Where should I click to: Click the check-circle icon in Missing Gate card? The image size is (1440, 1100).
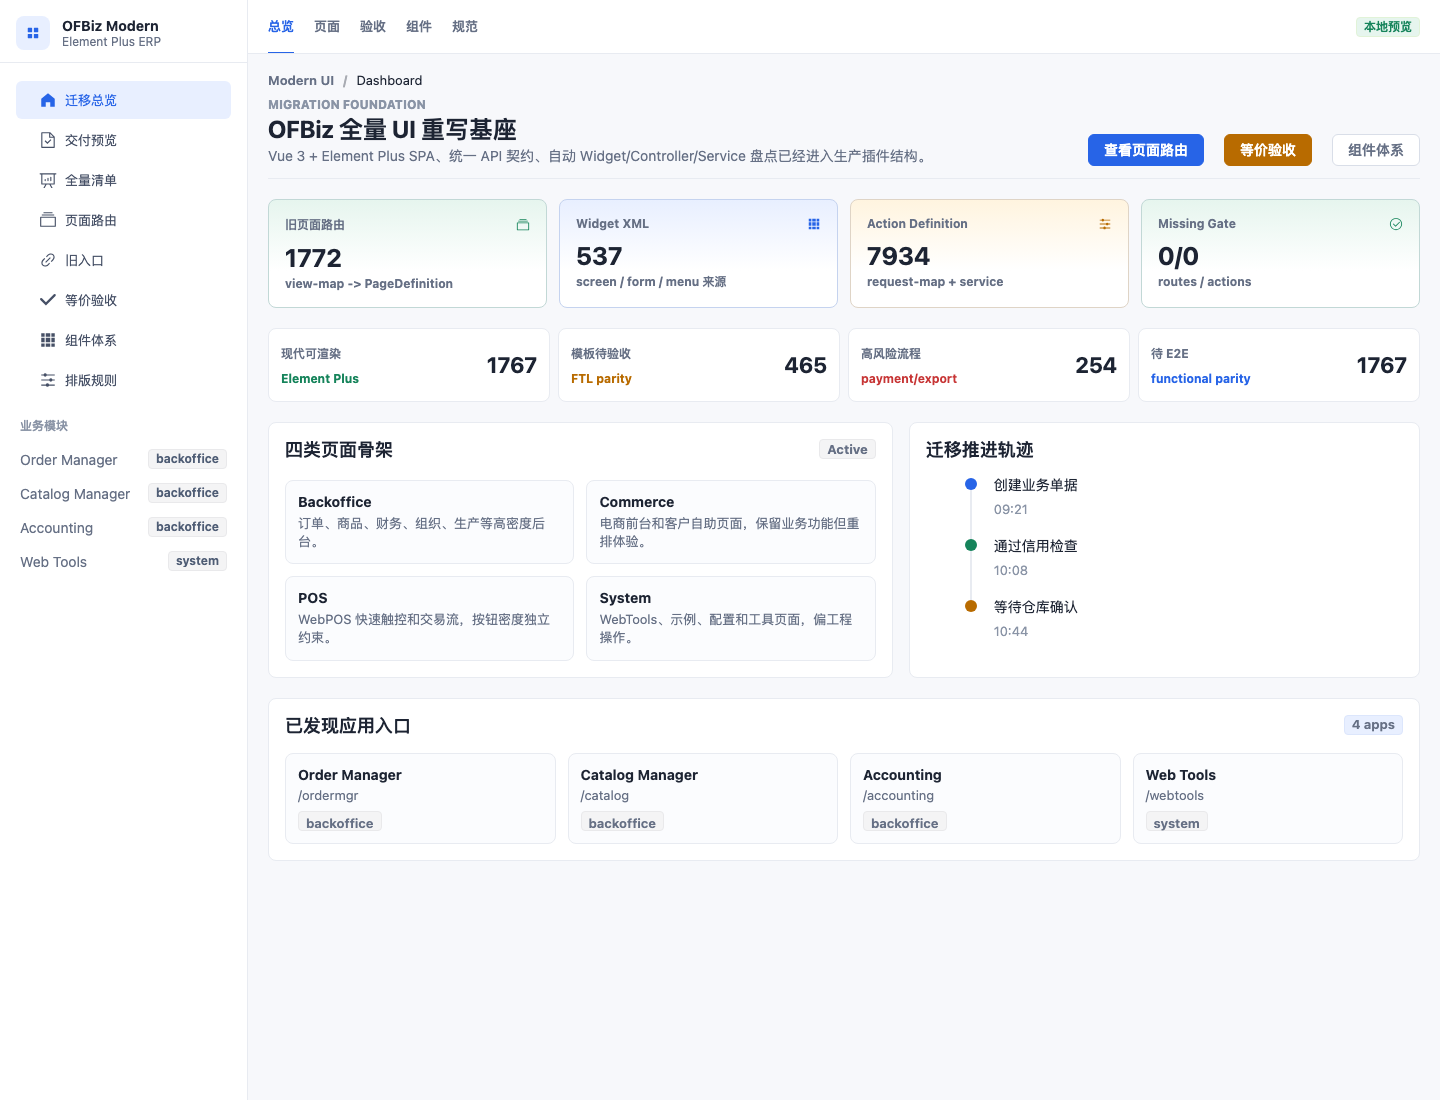[x=1396, y=224]
